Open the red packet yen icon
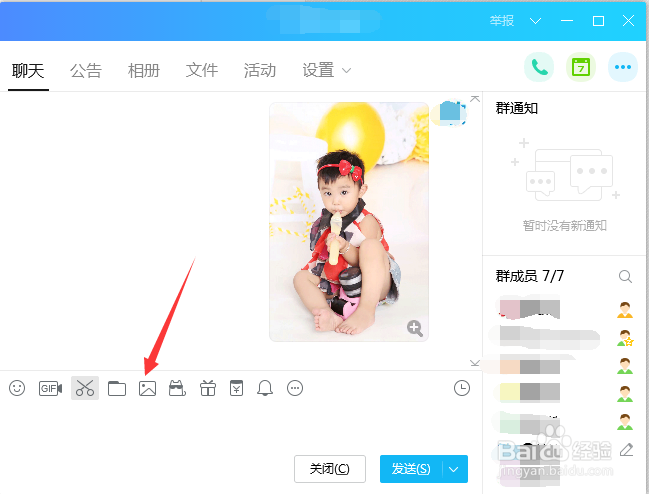Image resolution: width=649 pixels, height=494 pixels. coord(236,388)
